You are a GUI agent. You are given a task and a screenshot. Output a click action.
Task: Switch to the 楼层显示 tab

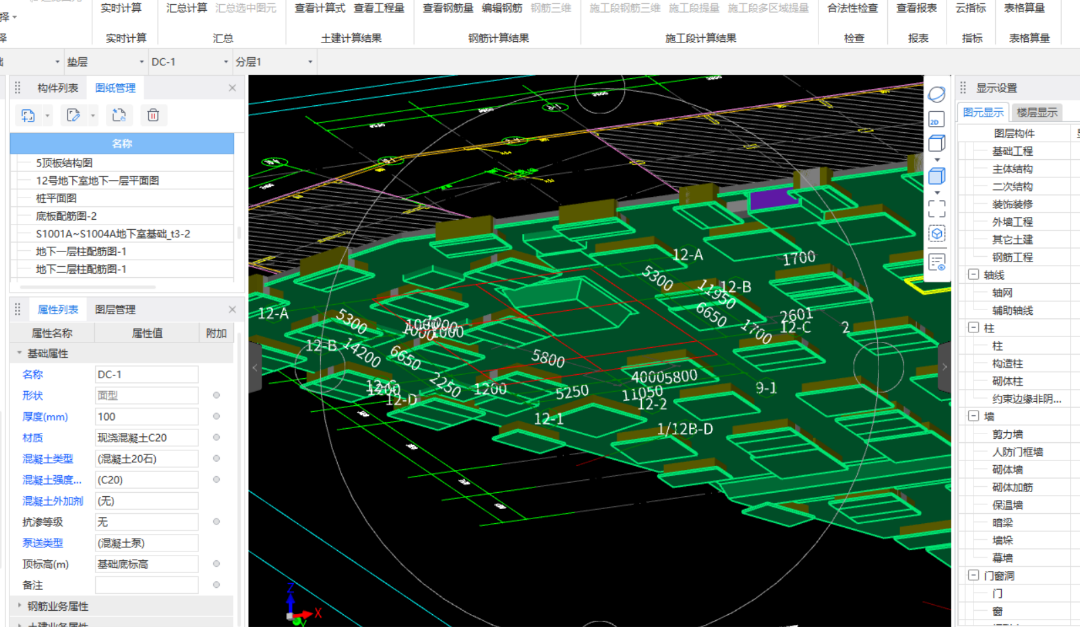coord(1037,112)
